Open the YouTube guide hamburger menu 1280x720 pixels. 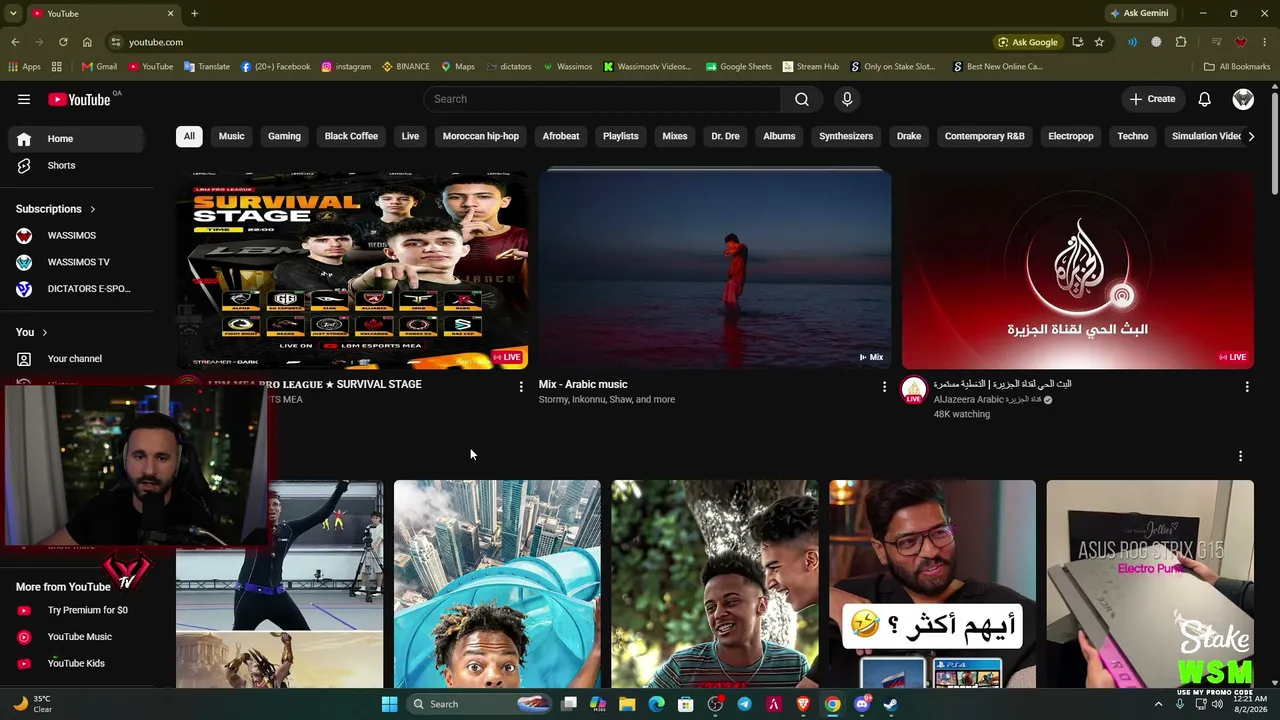[x=24, y=99]
